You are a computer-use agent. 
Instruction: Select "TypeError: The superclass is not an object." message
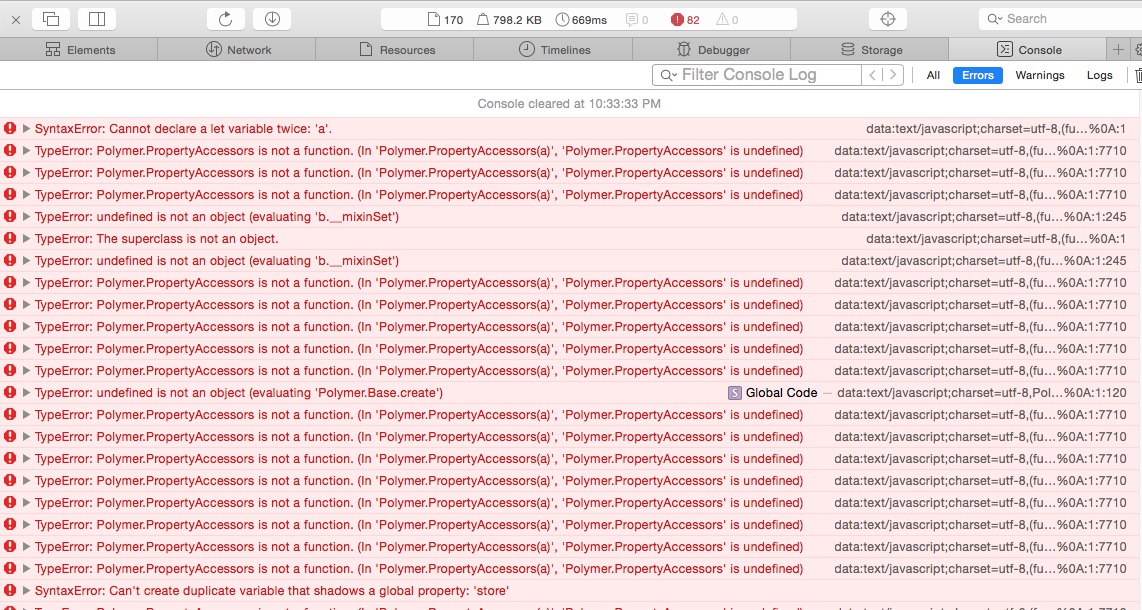click(157, 239)
